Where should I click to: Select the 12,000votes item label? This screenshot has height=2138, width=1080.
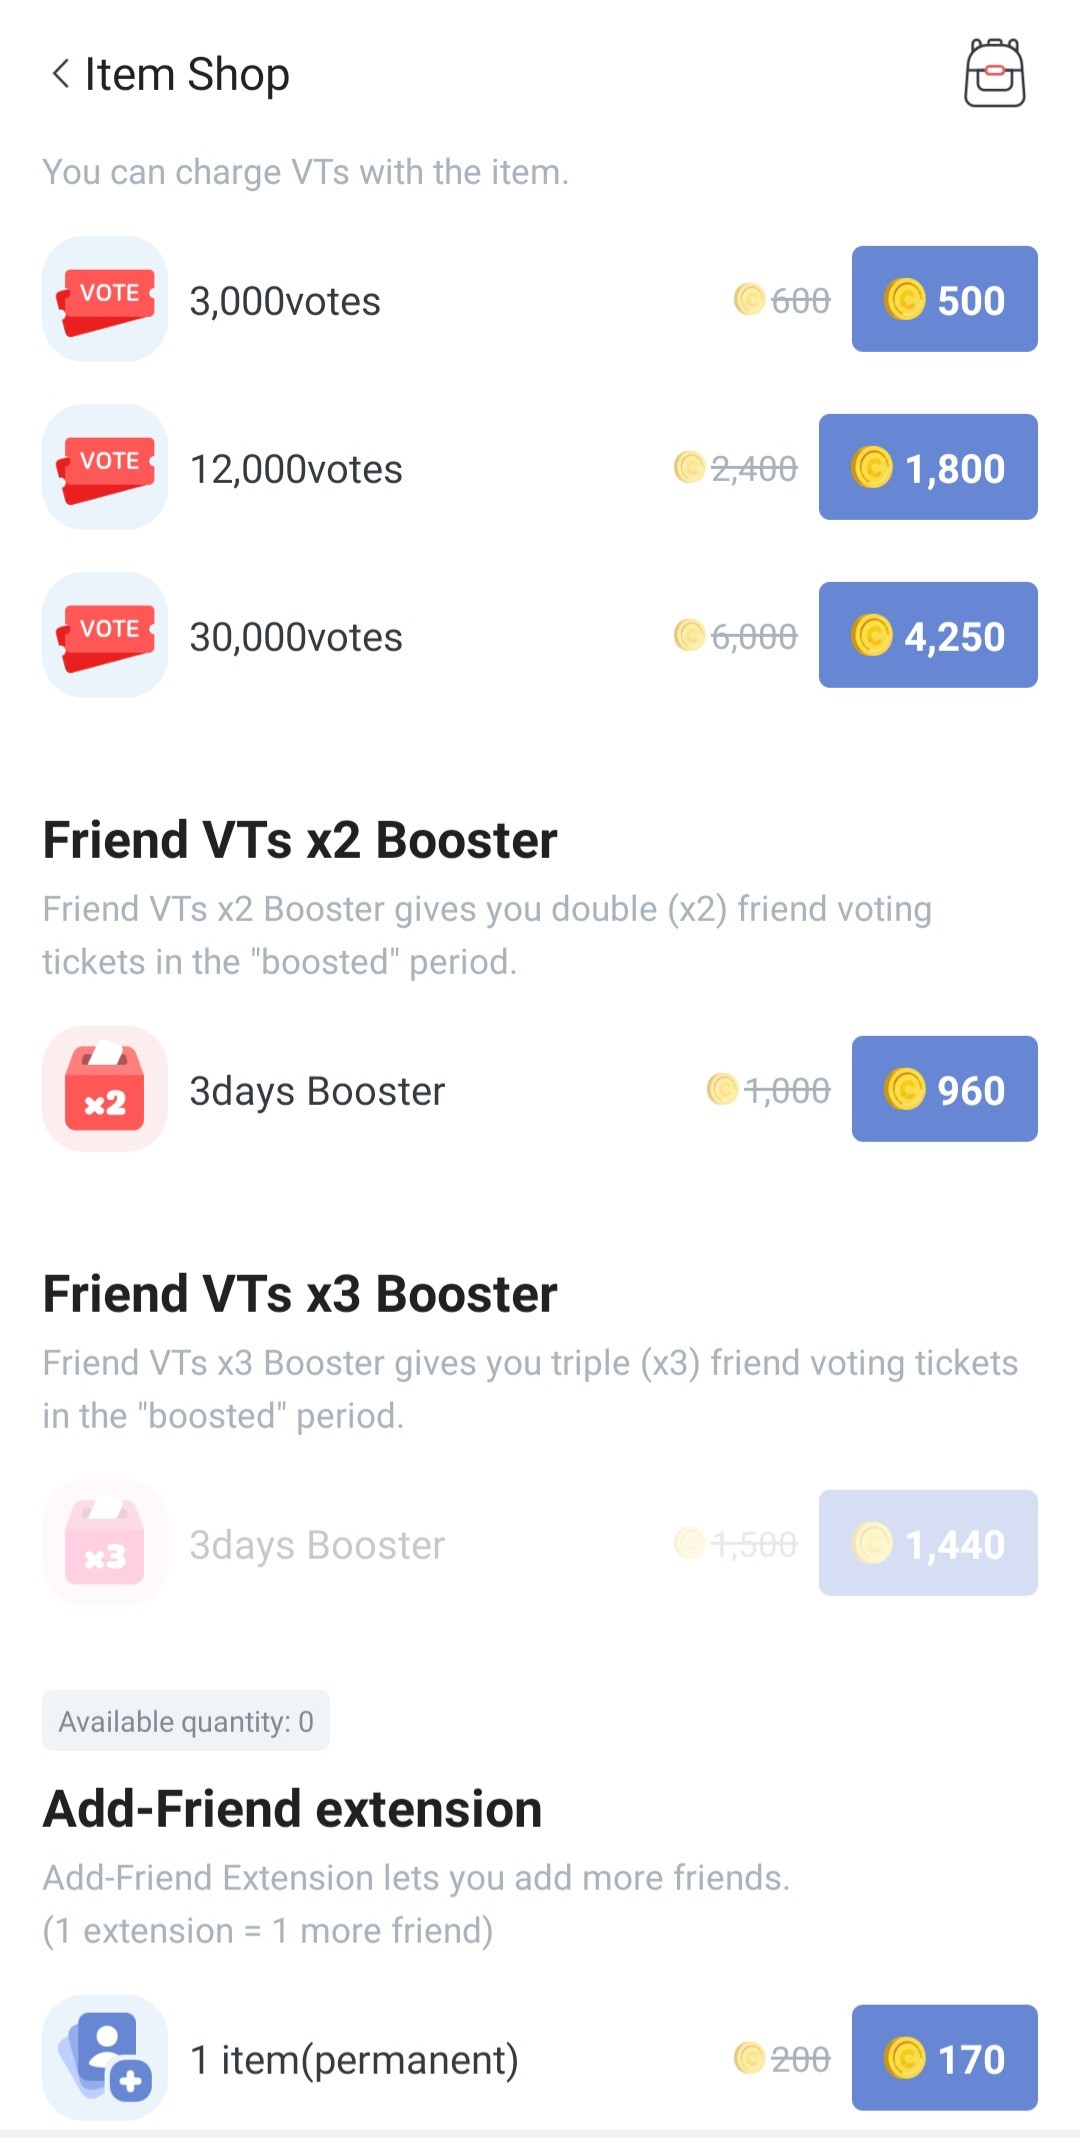pos(296,469)
